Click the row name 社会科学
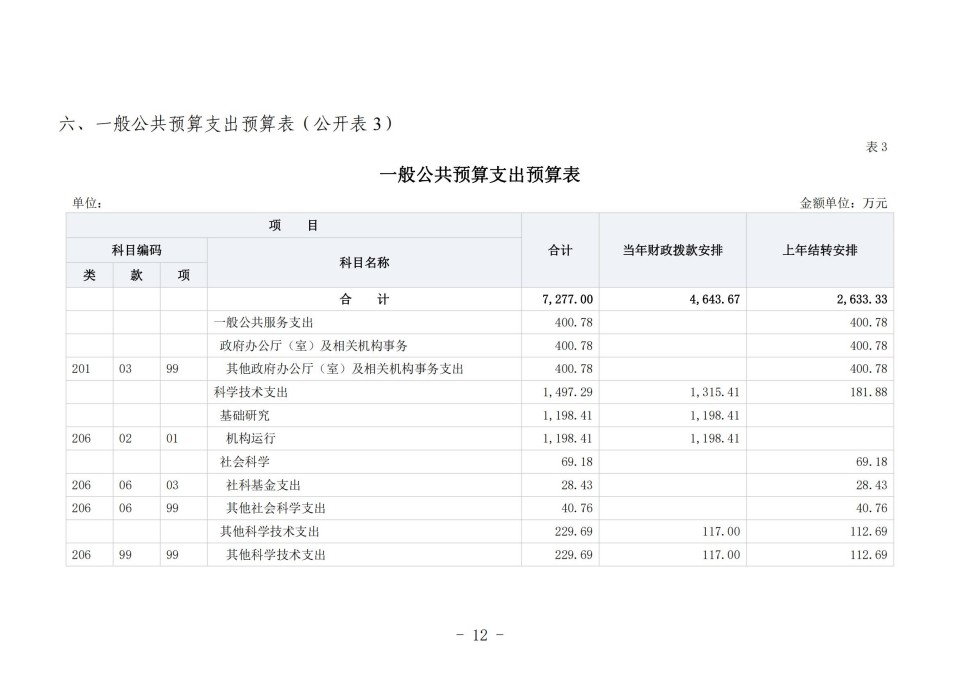Image resolution: width=960 pixels, height=678 pixels. pyautogui.click(x=245, y=462)
